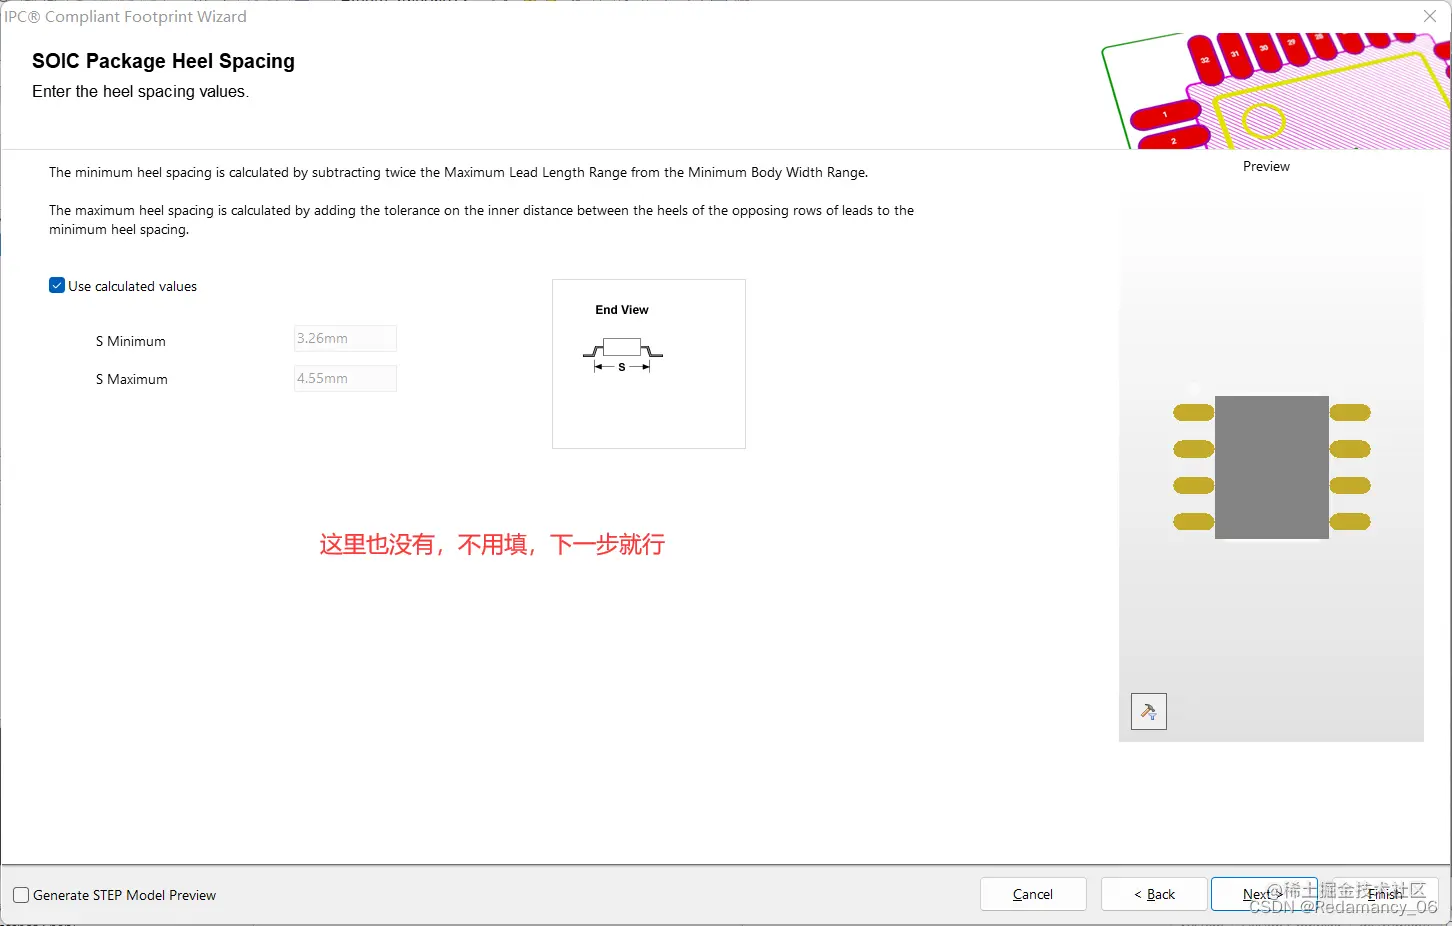Screen dimensions: 1452x926
Task: Click a yellow pad on the SOIC preview
Action: 1193,411
